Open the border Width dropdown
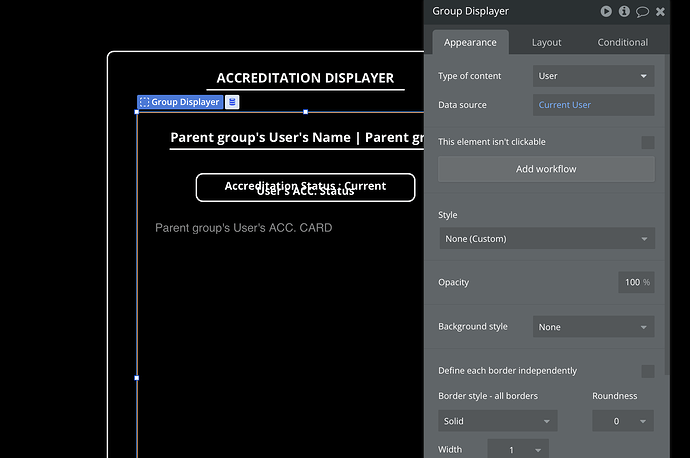The height and width of the screenshot is (458, 690). [x=518, y=449]
